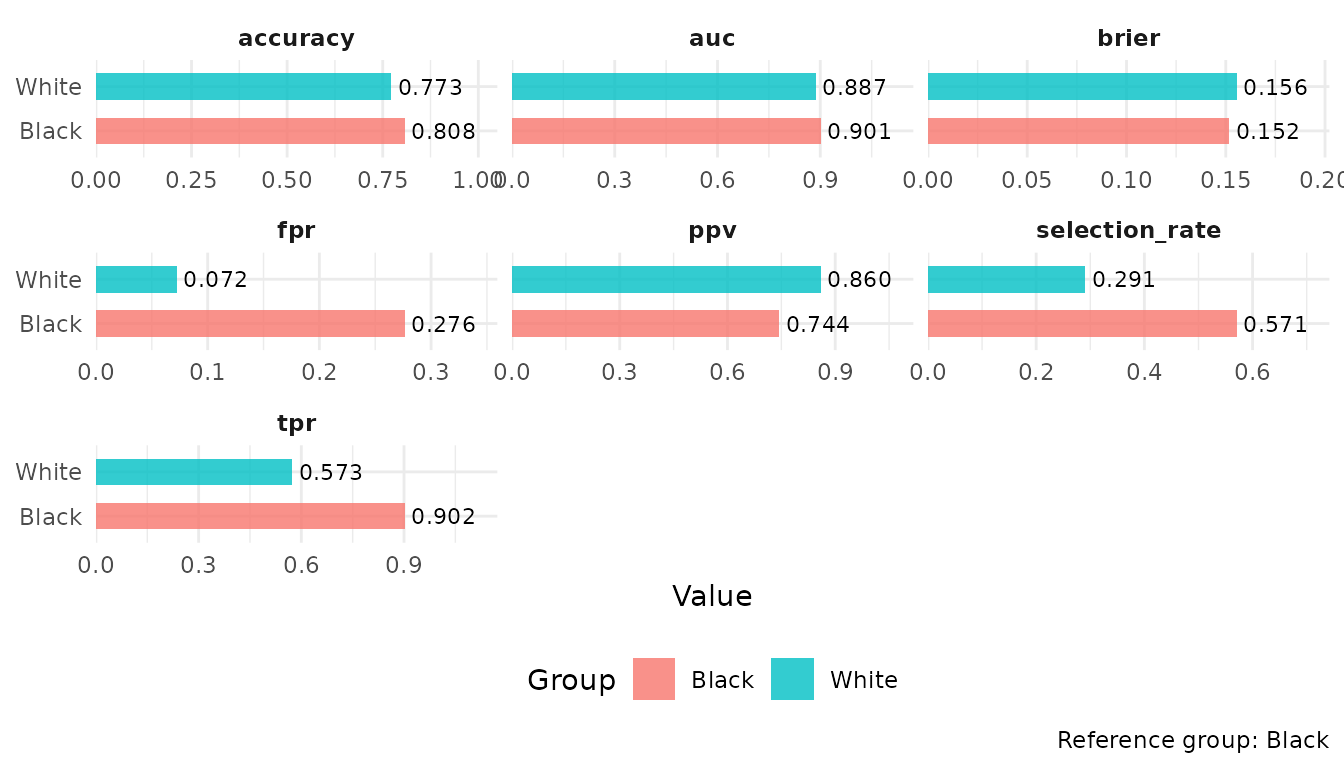1344x768 pixels.
Task: Click the White bar in accuracy panel
Action: (243, 87)
